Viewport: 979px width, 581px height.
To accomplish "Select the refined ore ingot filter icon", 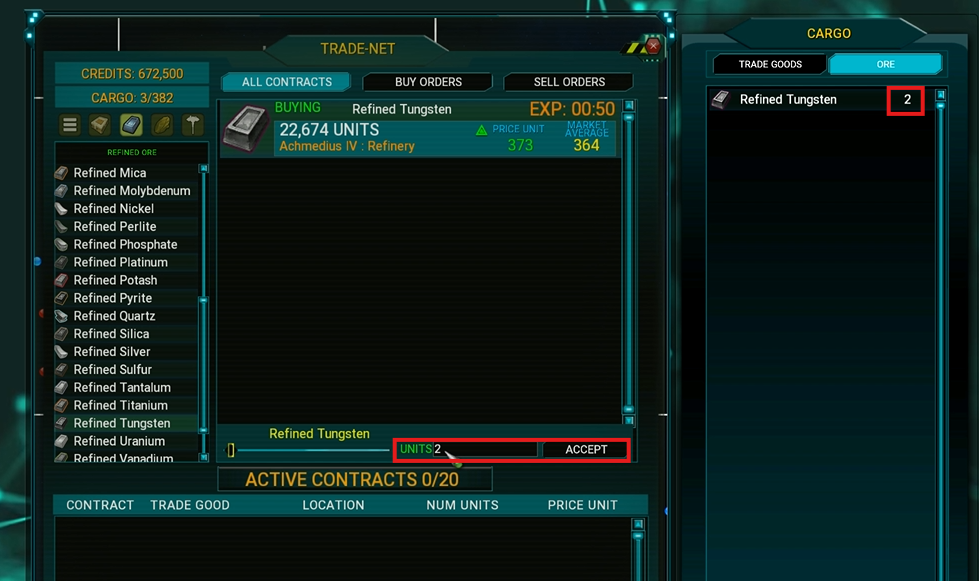I will (131, 125).
